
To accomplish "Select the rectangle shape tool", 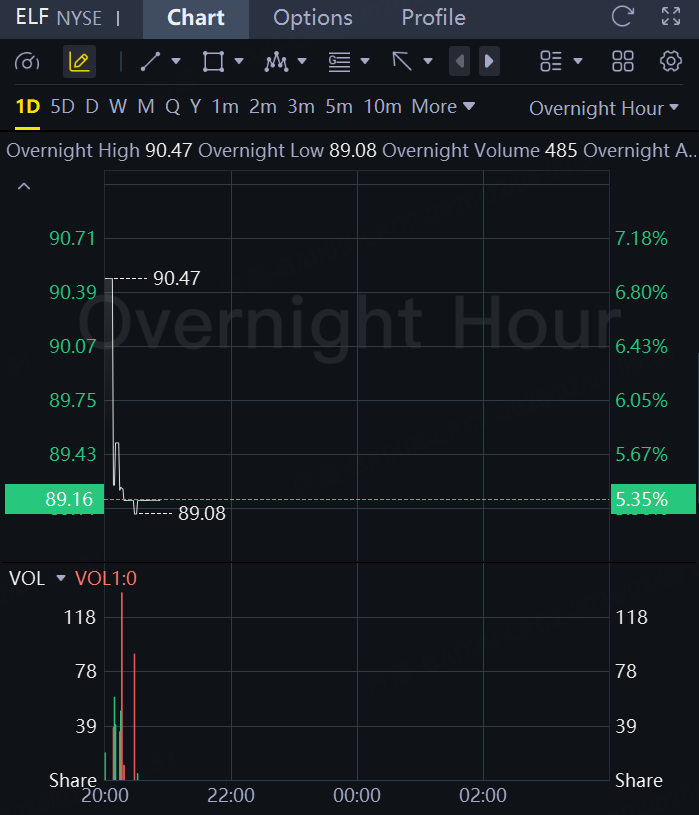I will pos(213,62).
